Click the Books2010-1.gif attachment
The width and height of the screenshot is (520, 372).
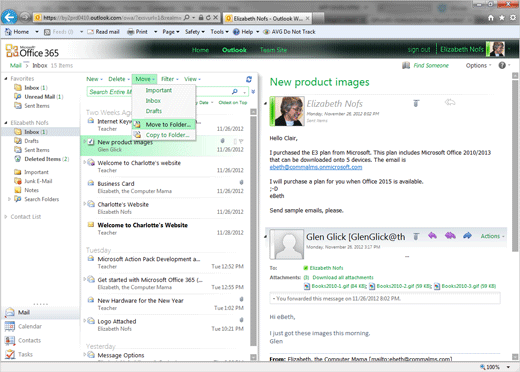[x=336, y=286]
